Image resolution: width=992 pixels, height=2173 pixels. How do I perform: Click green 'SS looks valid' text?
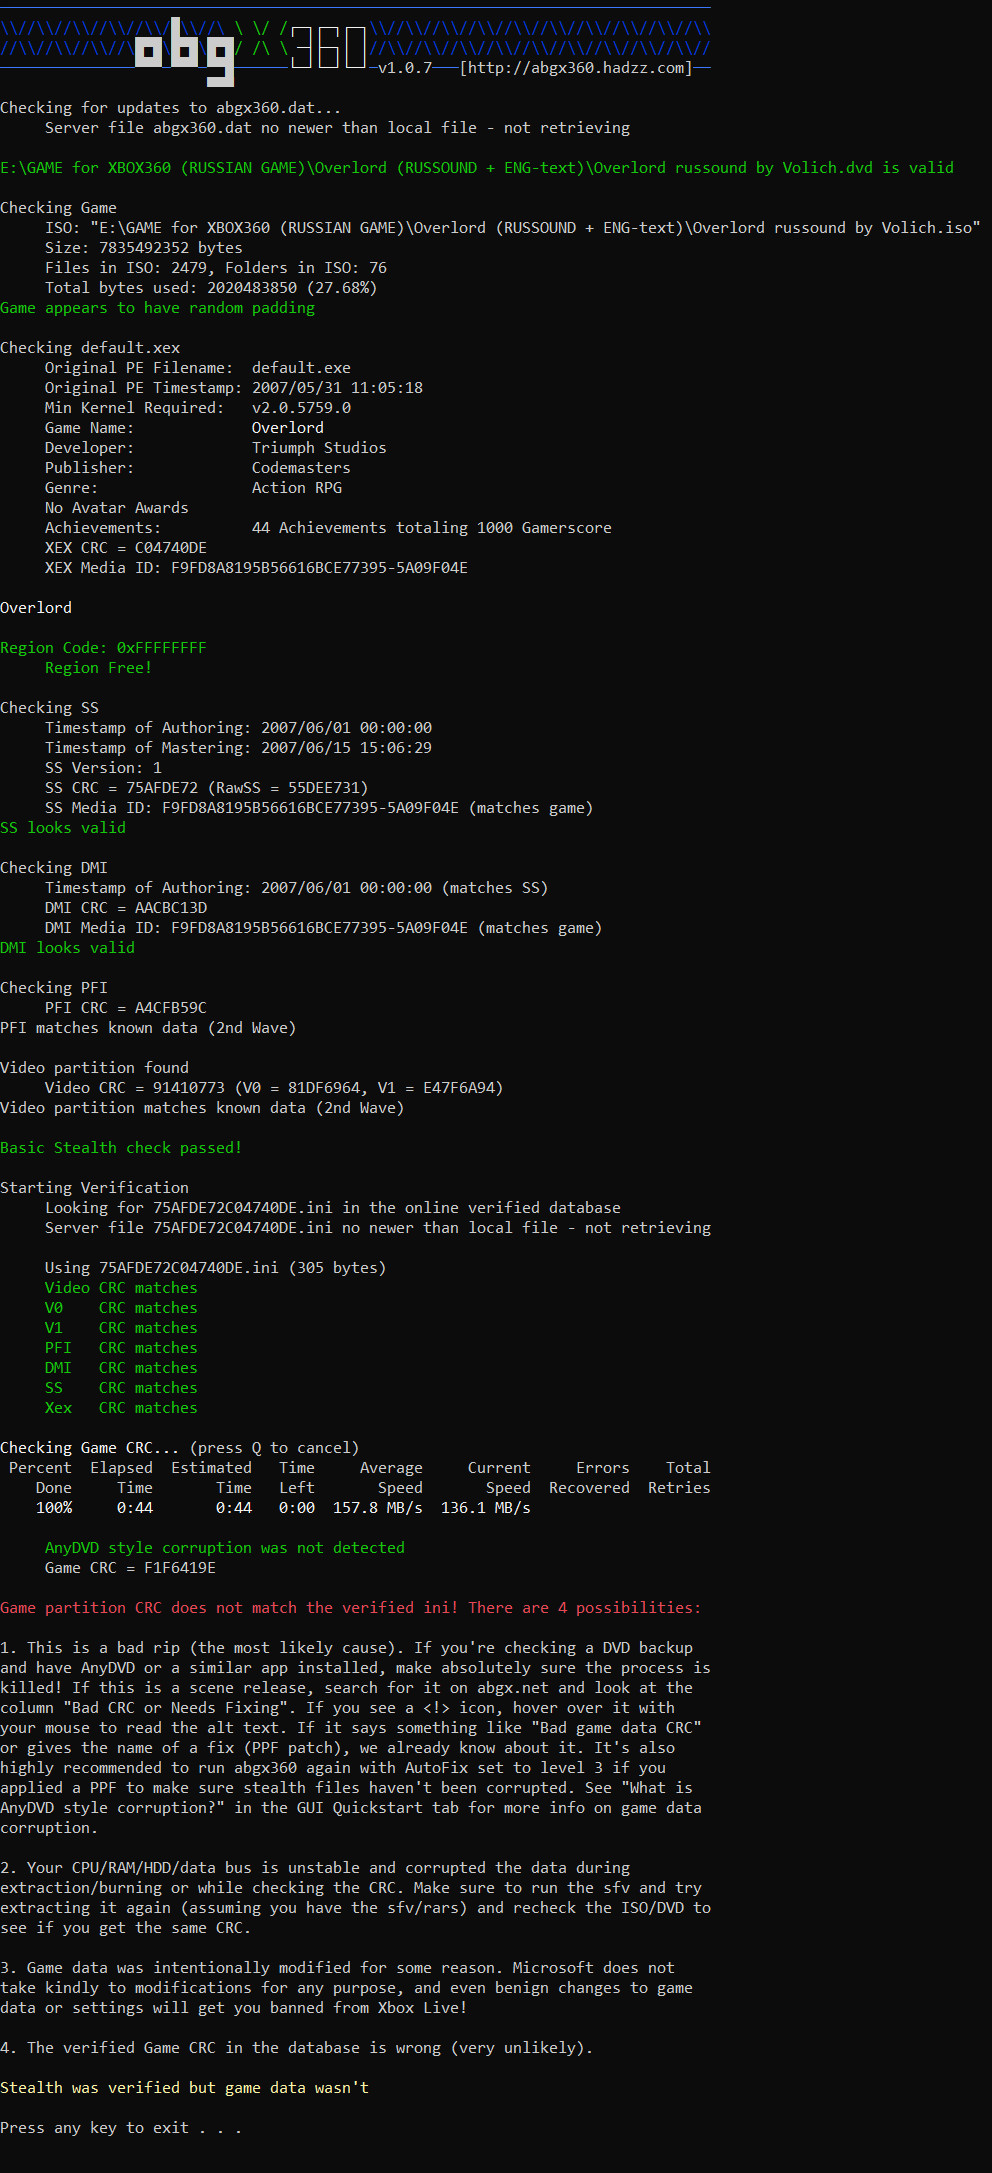63,828
